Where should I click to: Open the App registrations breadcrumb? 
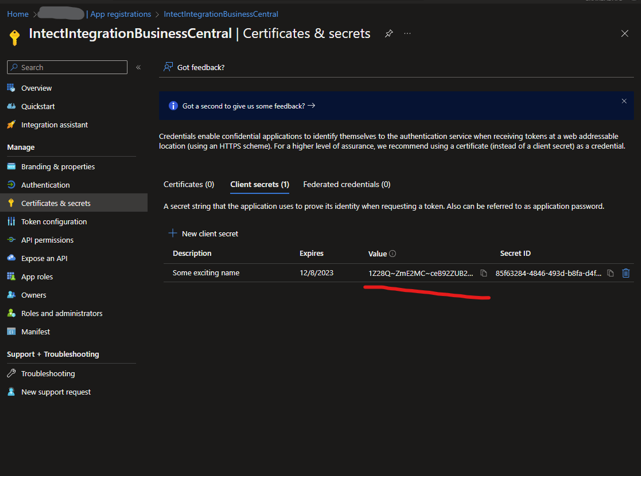pos(119,14)
